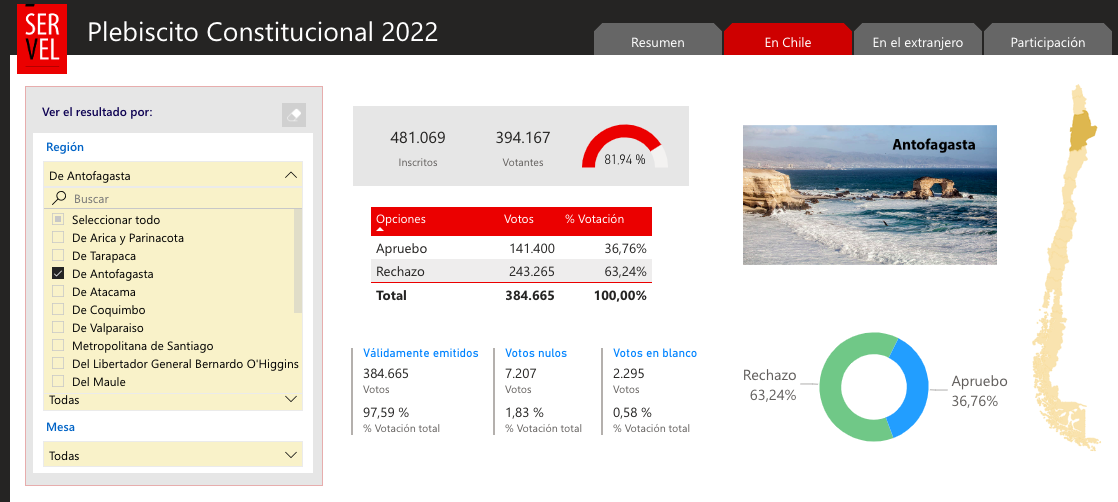
Task: Check Del Libertador General Bernardo O'Higgins
Action: click(x=58, y=364)
